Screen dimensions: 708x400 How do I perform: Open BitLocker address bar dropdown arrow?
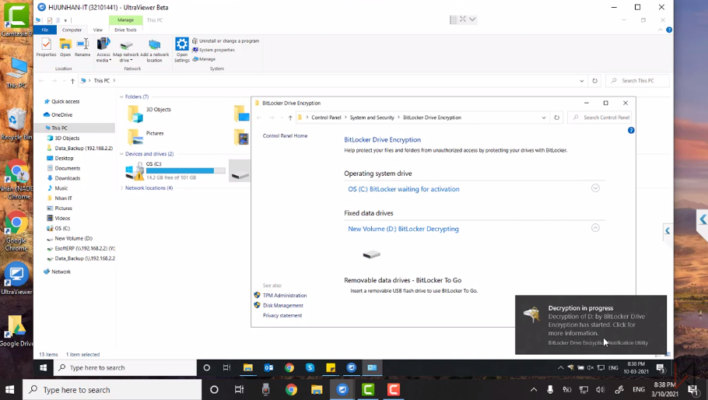click(x=544, y=117)
